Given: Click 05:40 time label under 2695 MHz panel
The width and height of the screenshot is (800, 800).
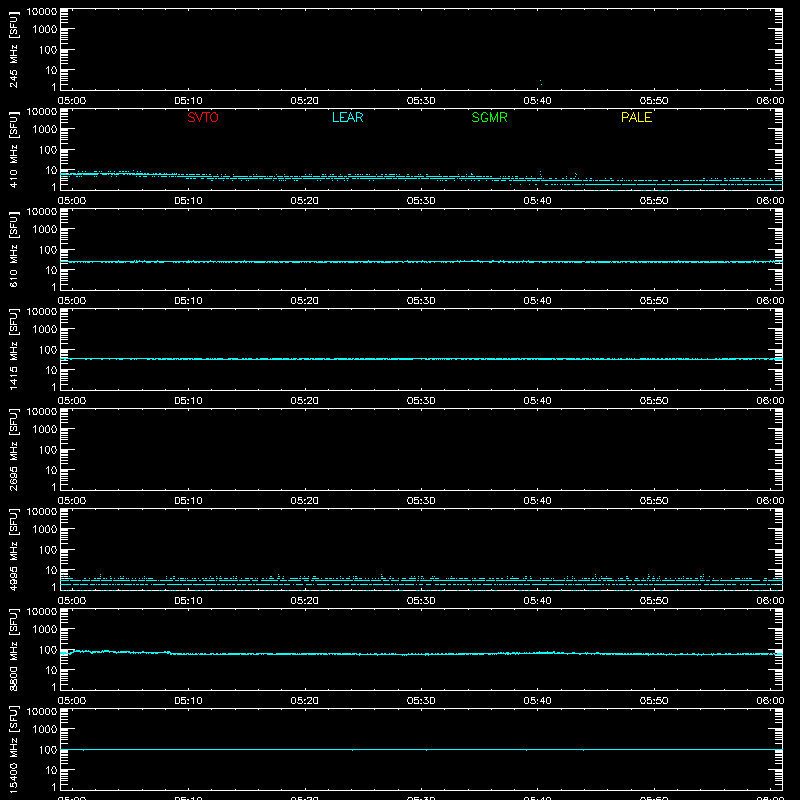Looking at the screenshot, I should [537, 501].
